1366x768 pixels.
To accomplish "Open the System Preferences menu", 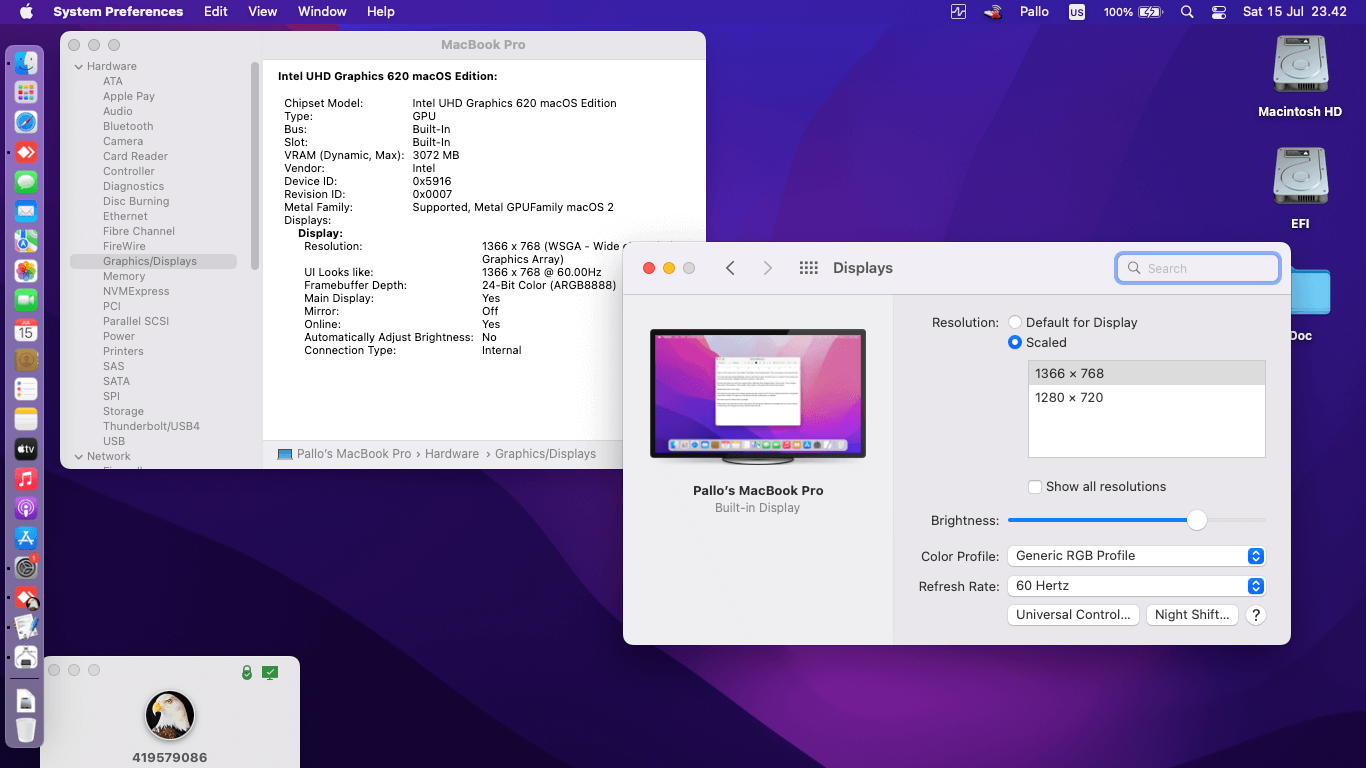I will click(x=118, y=12).
